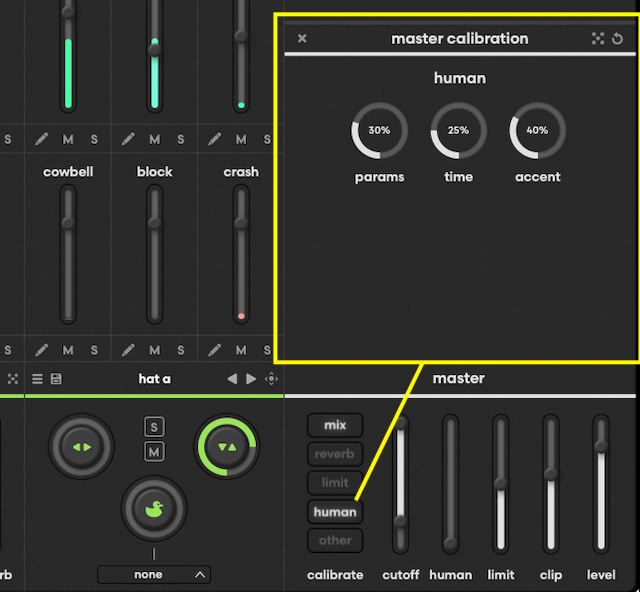The image size is (640, 592).
Task: Open the none dropdown below duck knob
Action: pyautogui.click(x=154, y=574)
